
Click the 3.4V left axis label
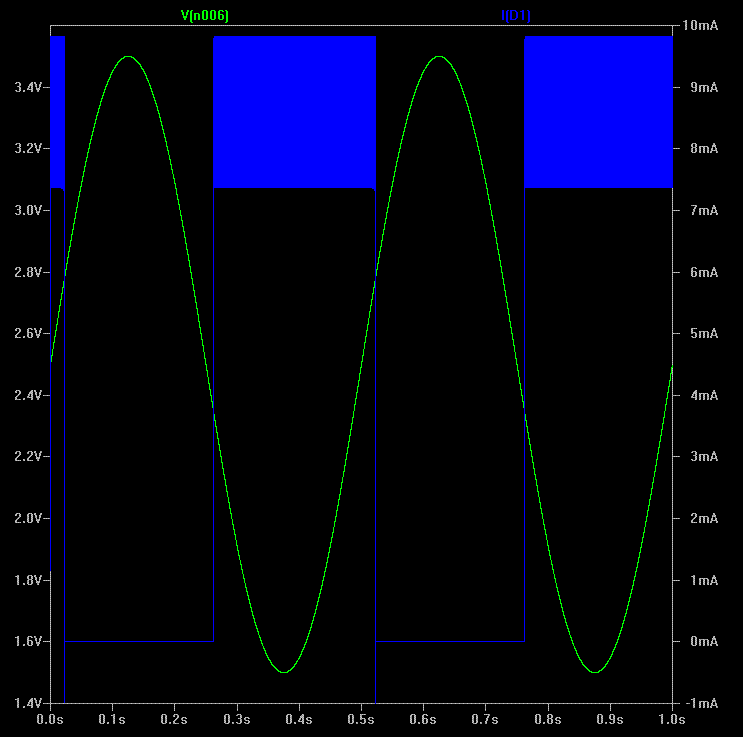[28, 88]
